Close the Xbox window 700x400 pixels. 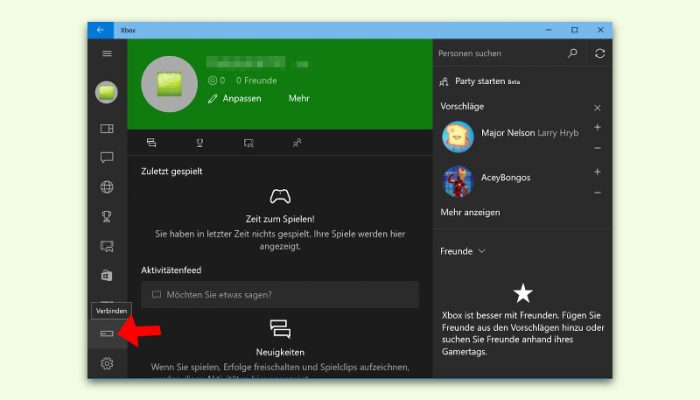tap(600, 30)
